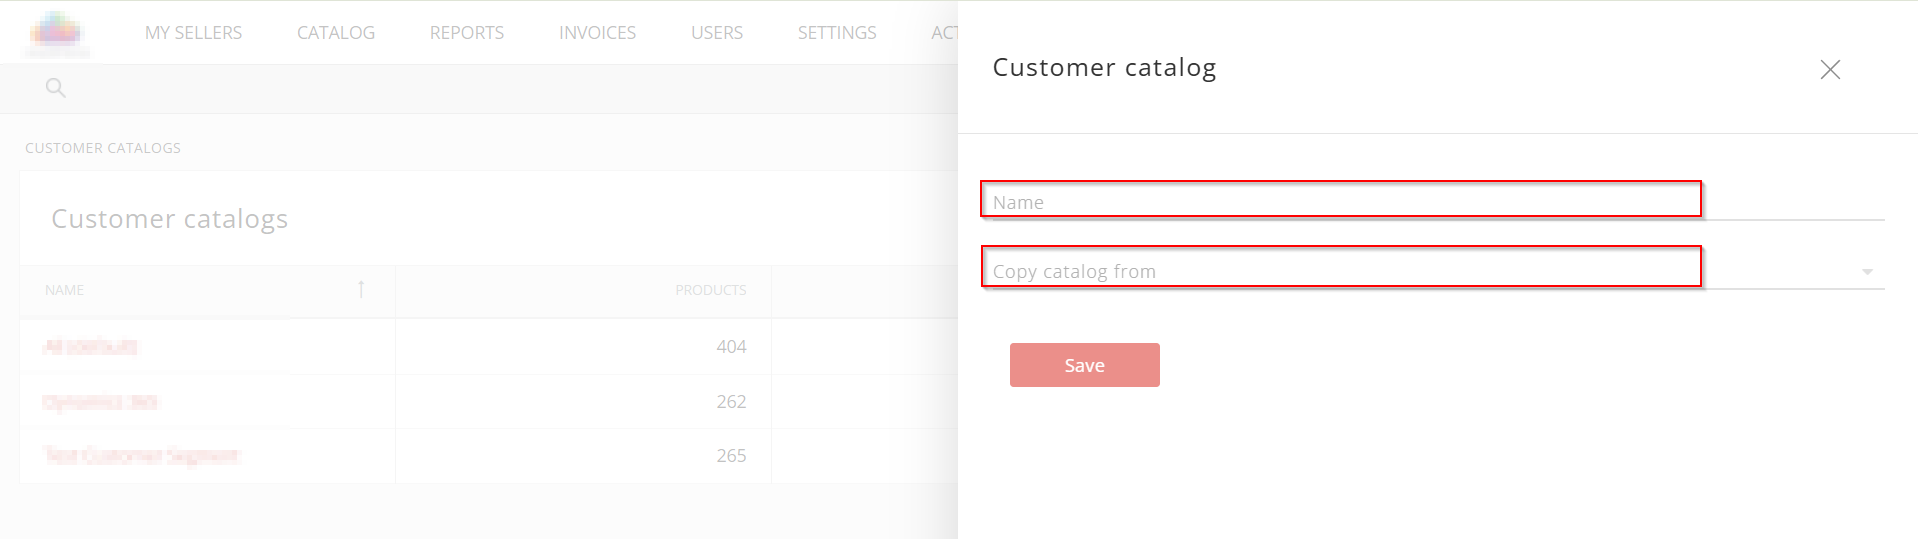The height and width of the screenshot is (539, 1918).
Task: Open CATALOG menu
Action: (336, 33)
